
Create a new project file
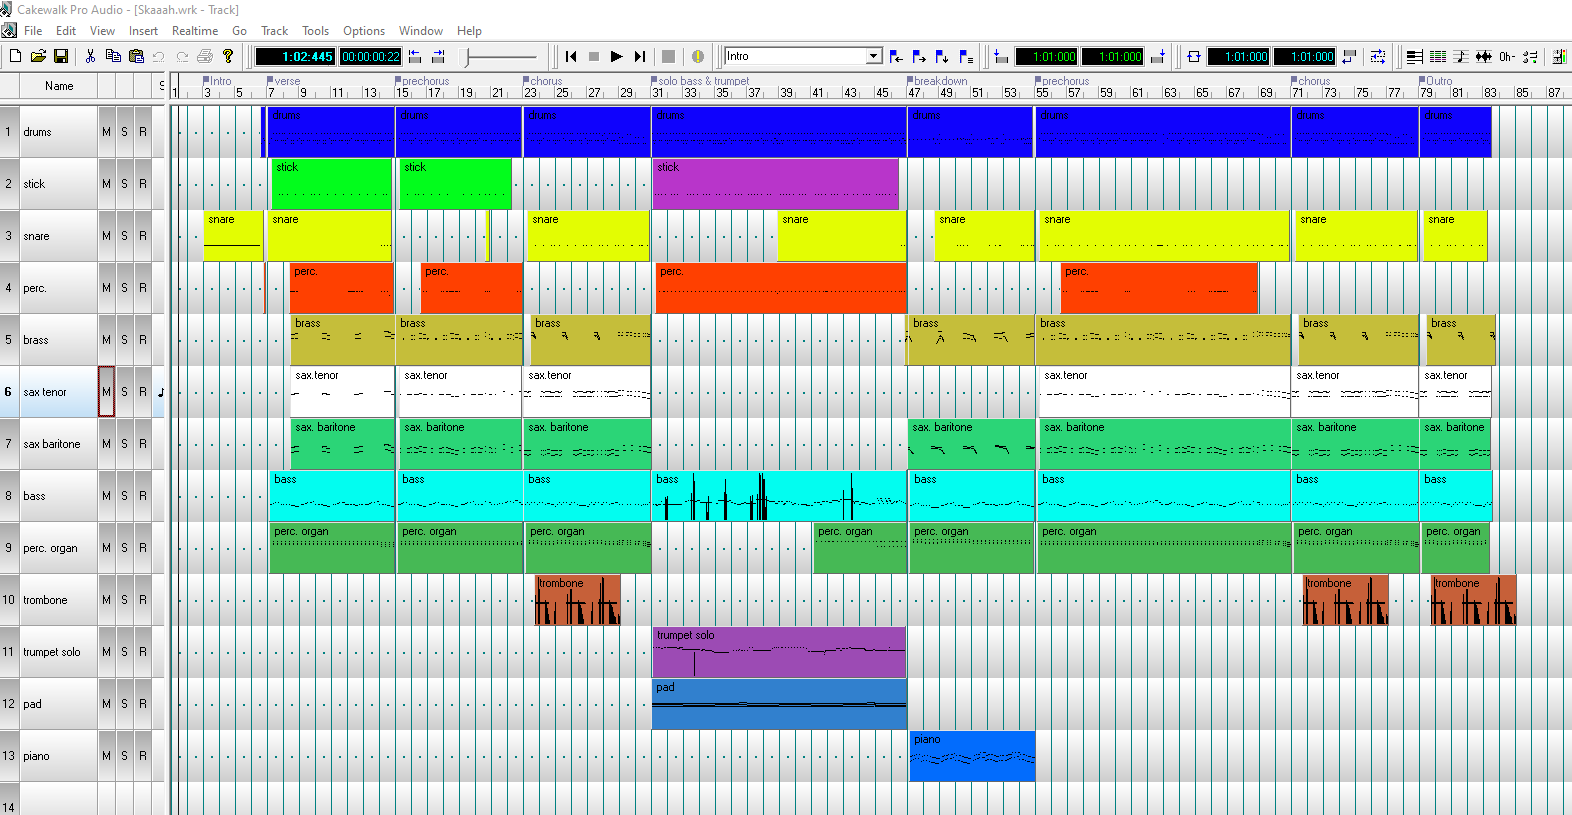(15, 56)
